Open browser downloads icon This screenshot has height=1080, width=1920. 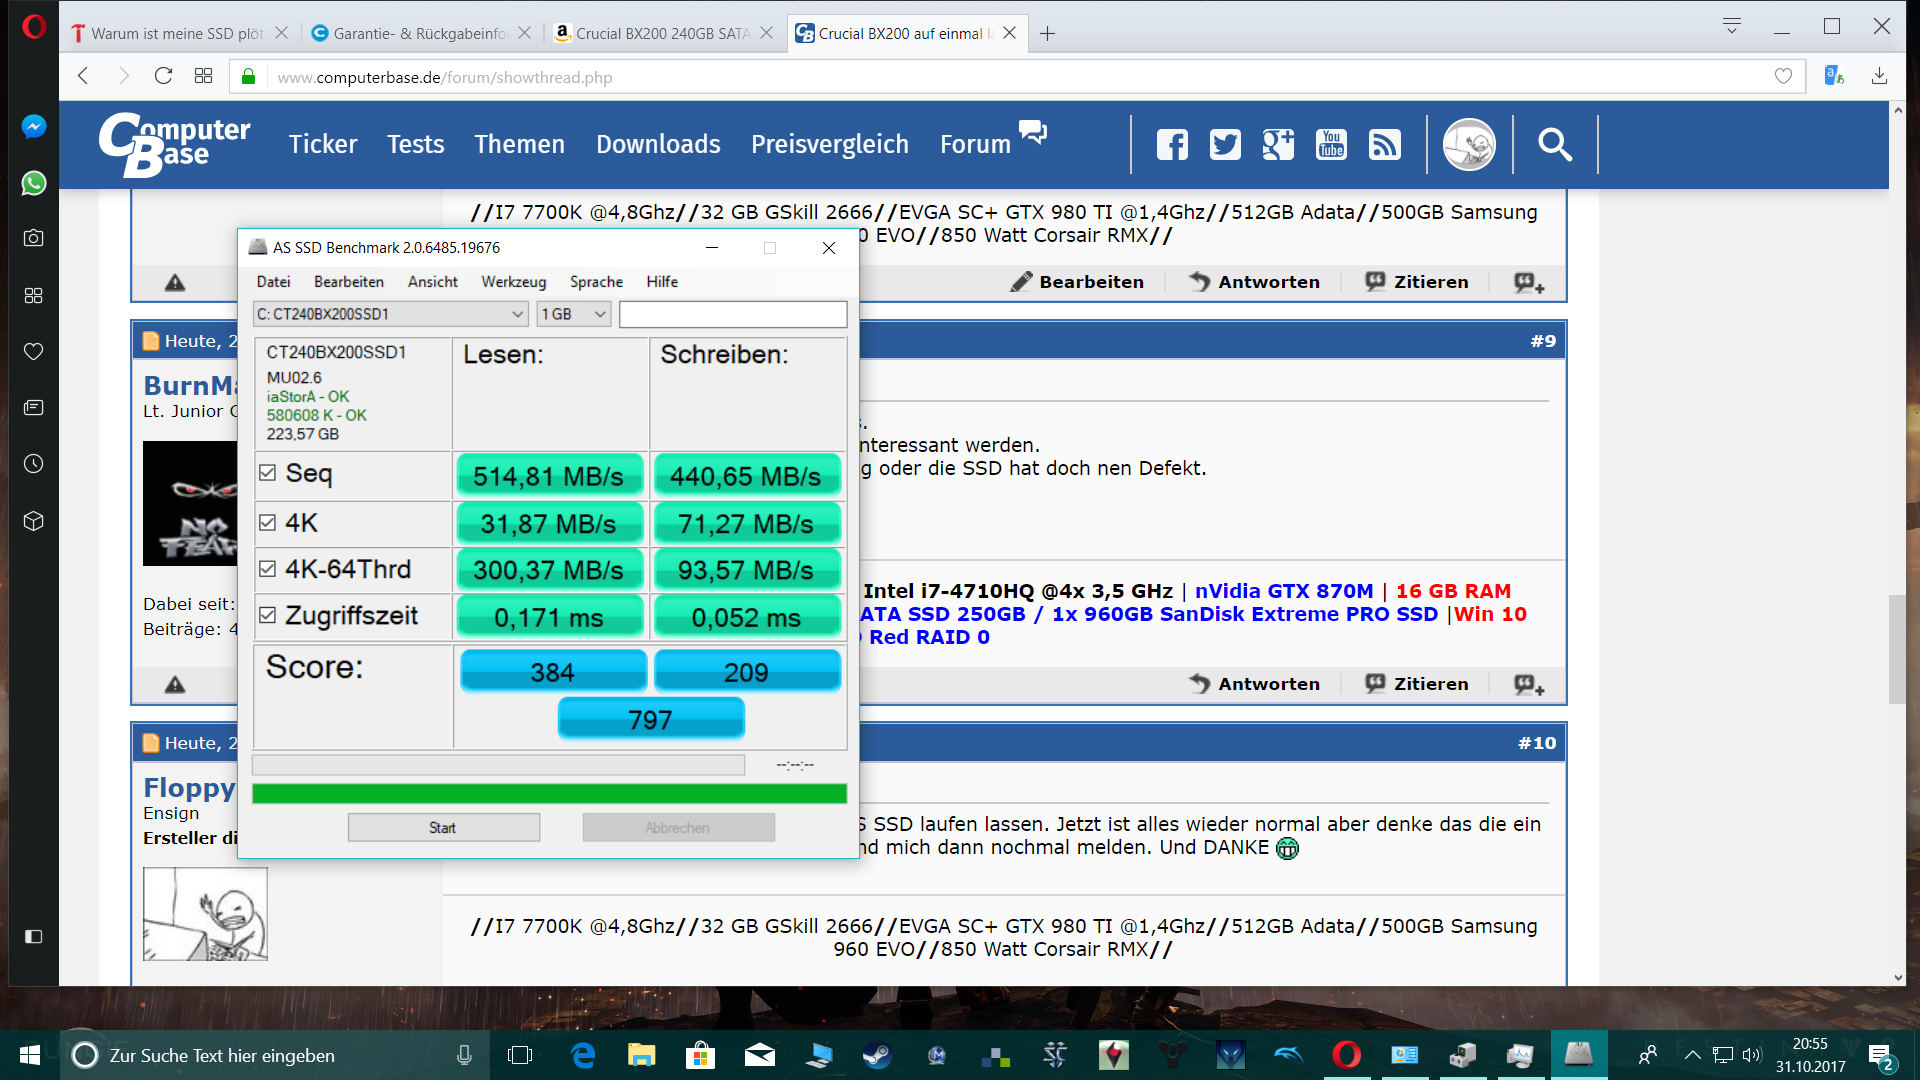pyautogui.click(x=1879, y=76)
